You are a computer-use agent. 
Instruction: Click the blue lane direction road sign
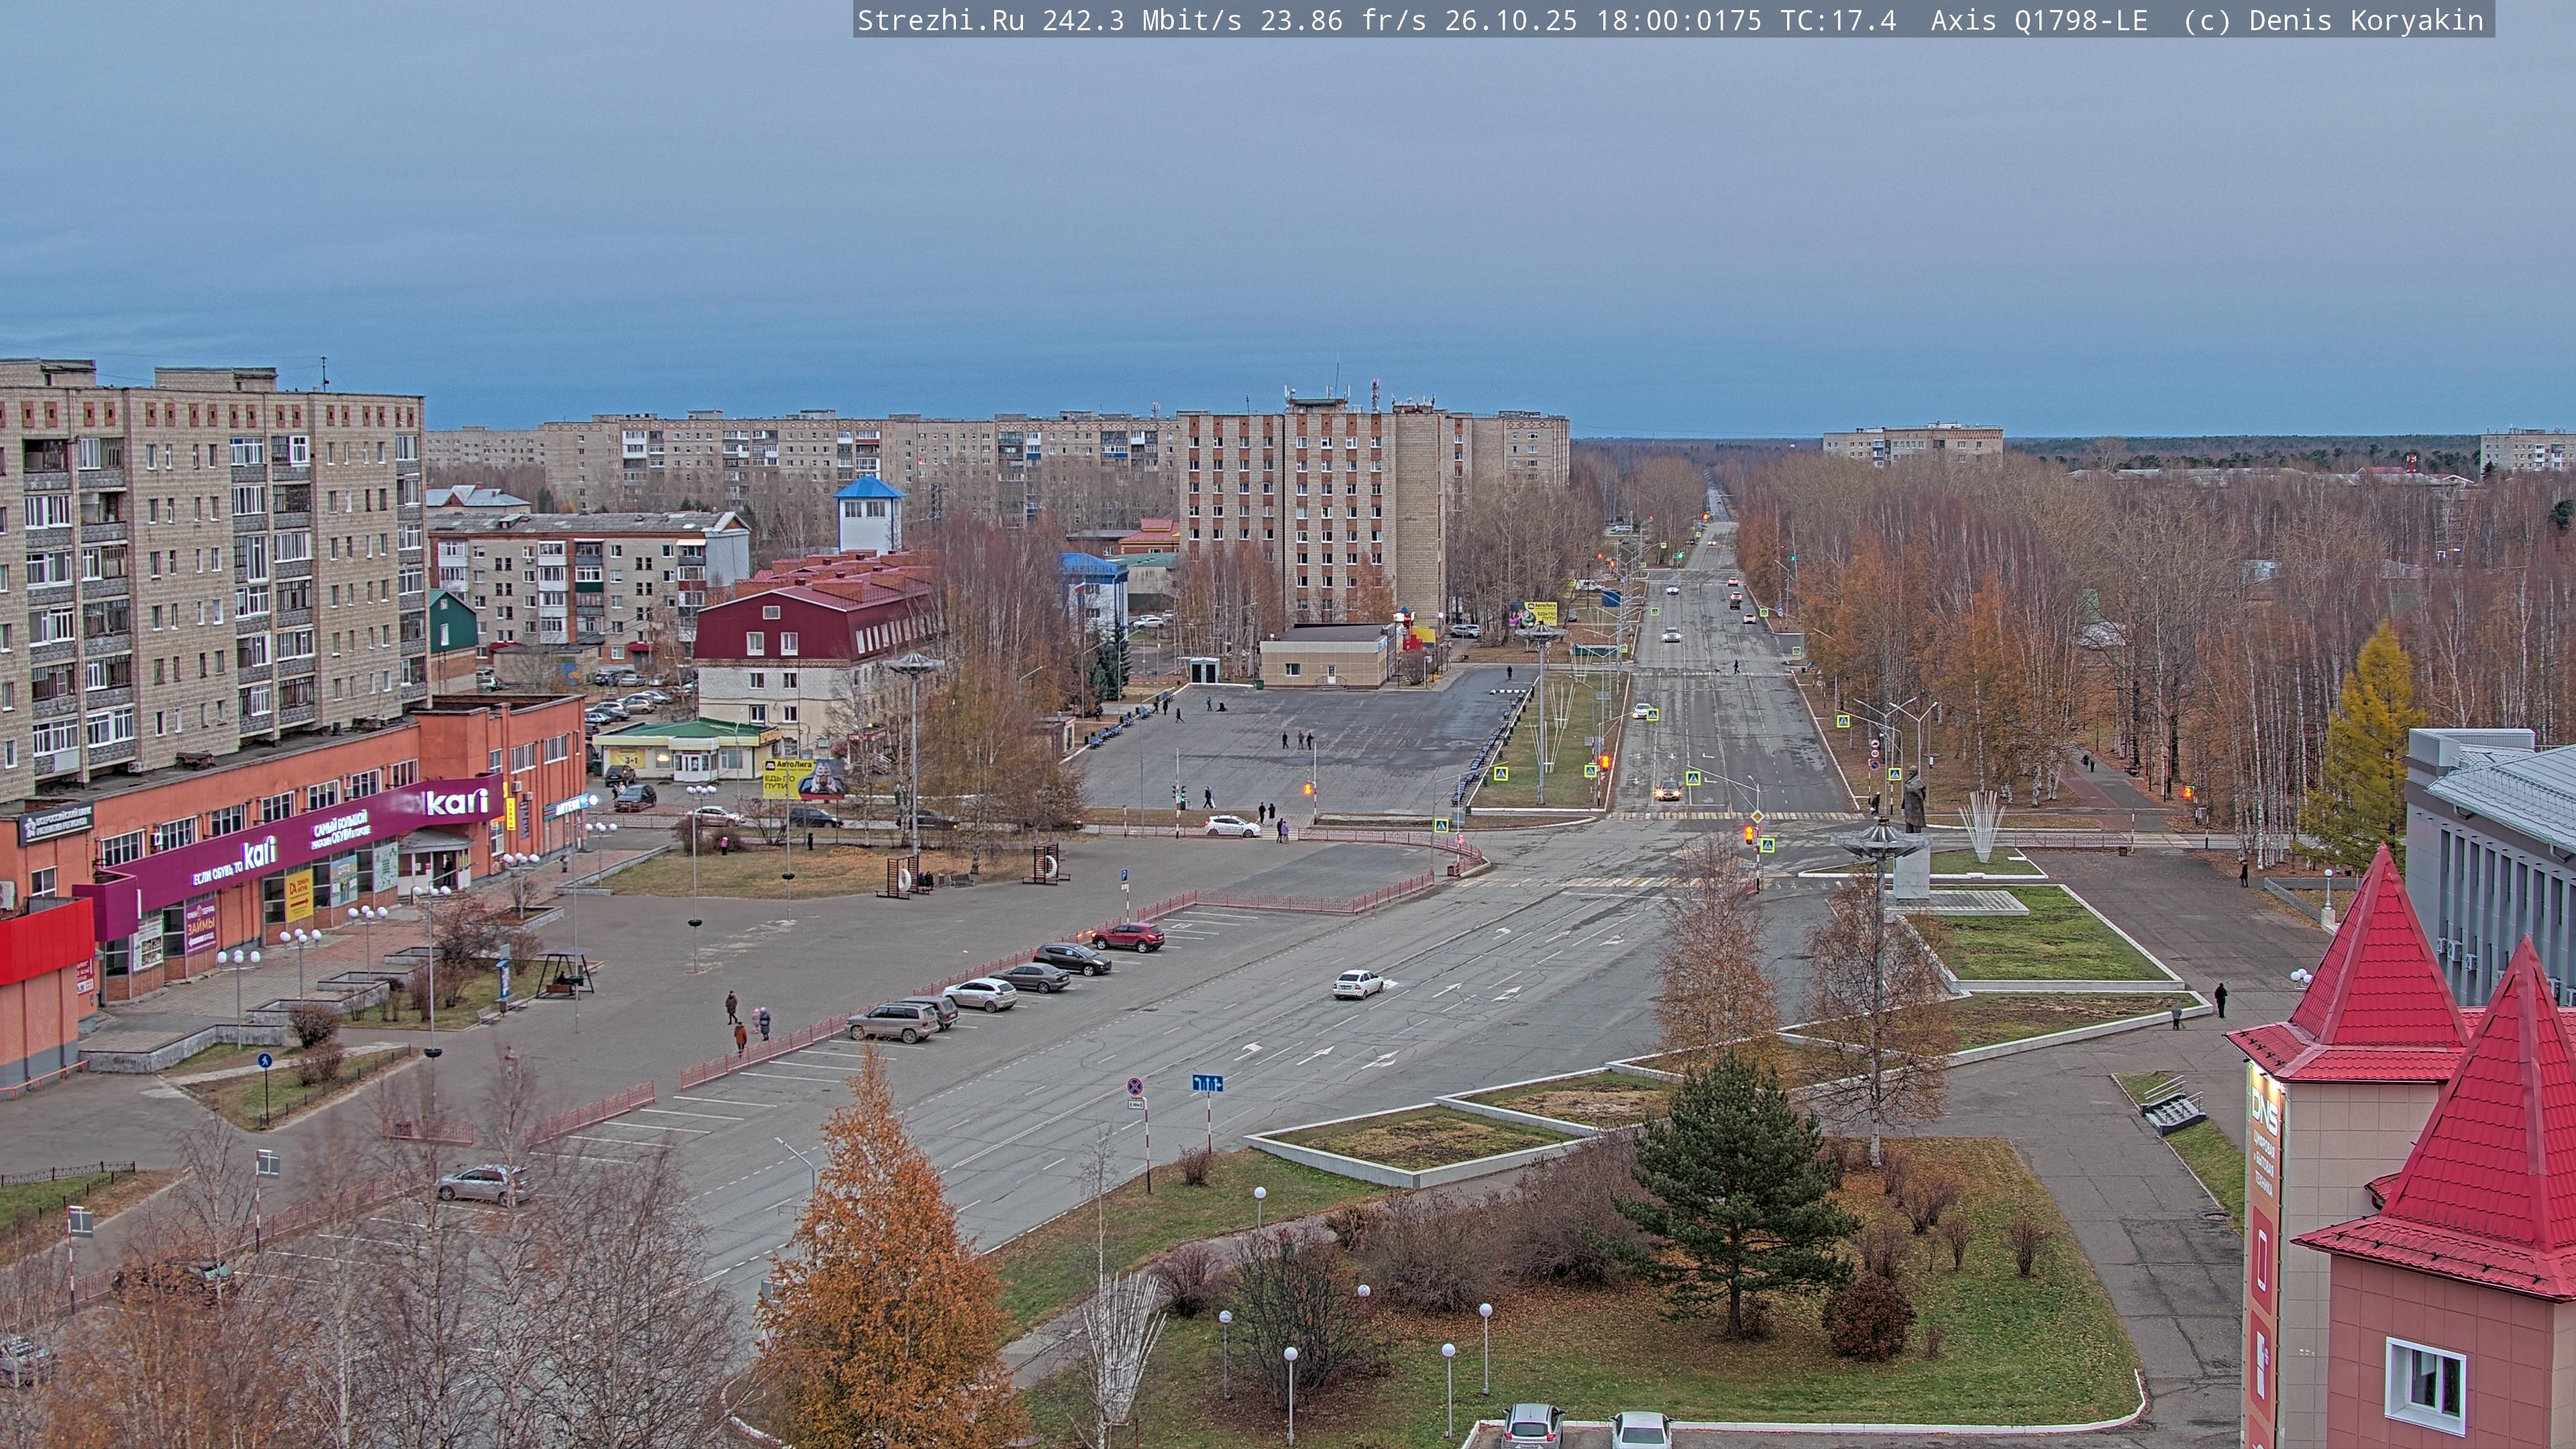point(1207,1083)
